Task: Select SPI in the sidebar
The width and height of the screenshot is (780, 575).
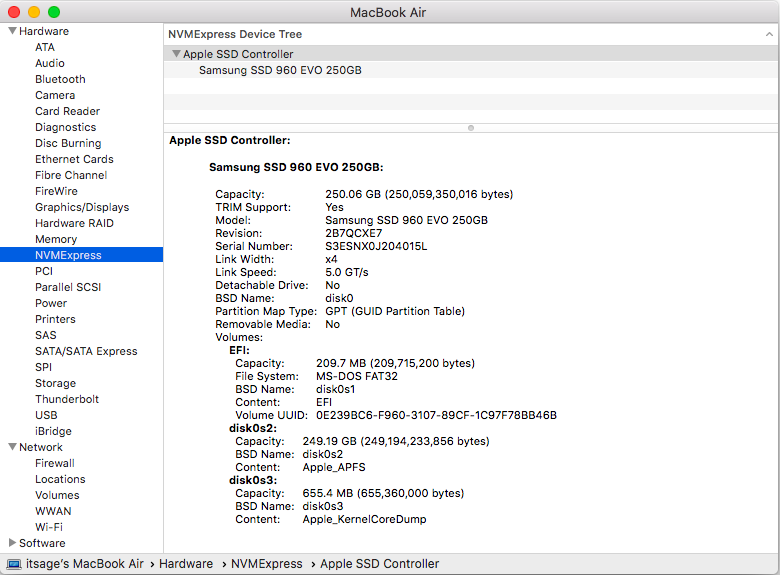Action: click(x=43, y=367)
